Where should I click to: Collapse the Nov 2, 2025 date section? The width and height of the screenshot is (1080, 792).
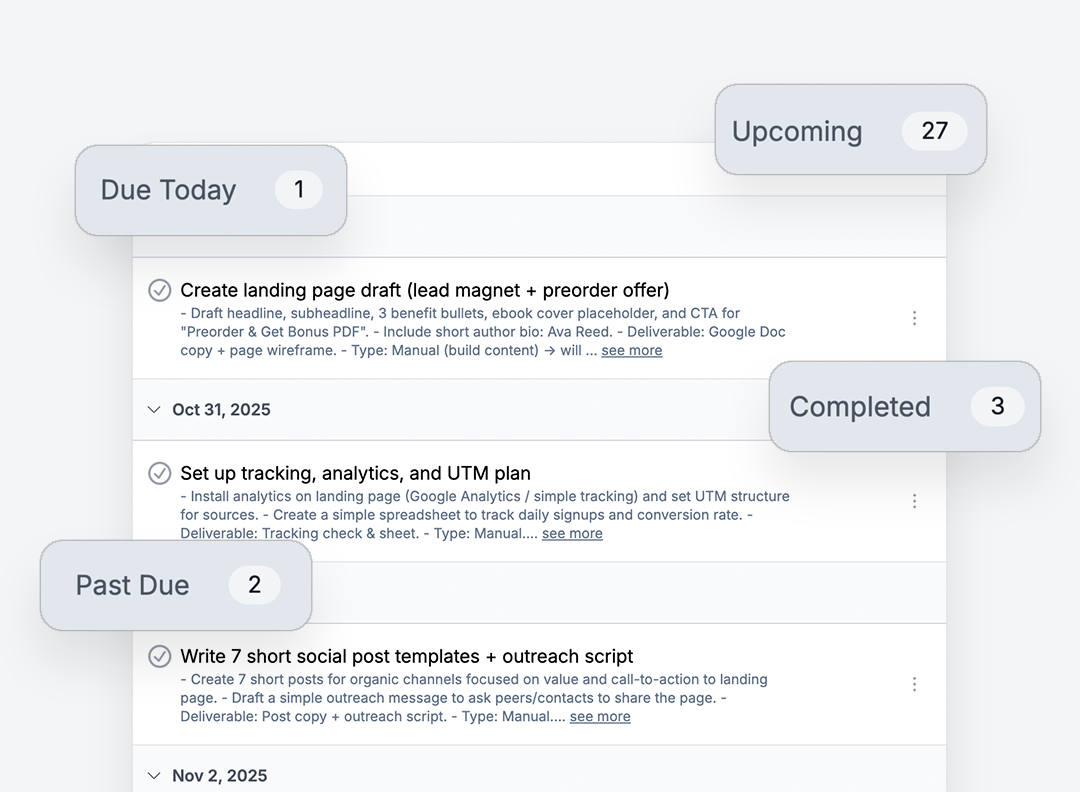click(x=154, y=775)
